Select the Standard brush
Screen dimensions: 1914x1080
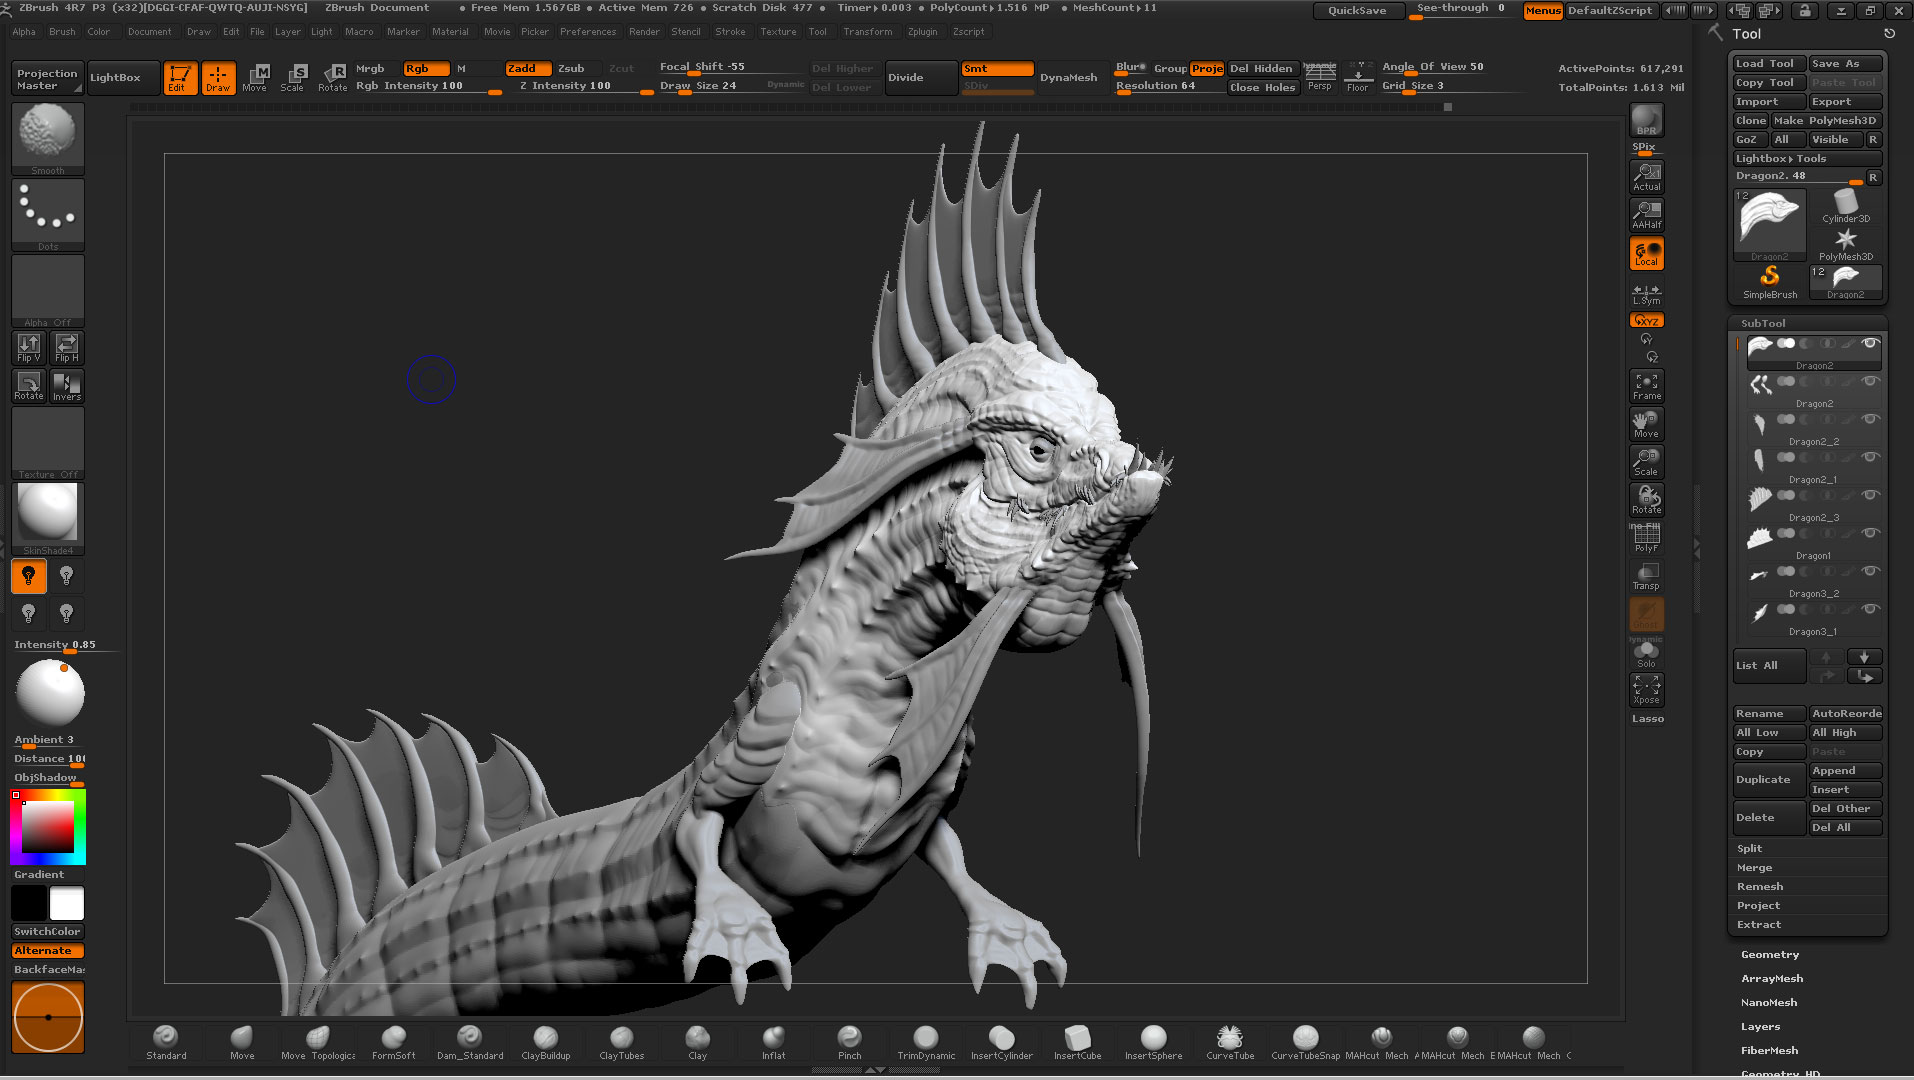[166, 1042]
